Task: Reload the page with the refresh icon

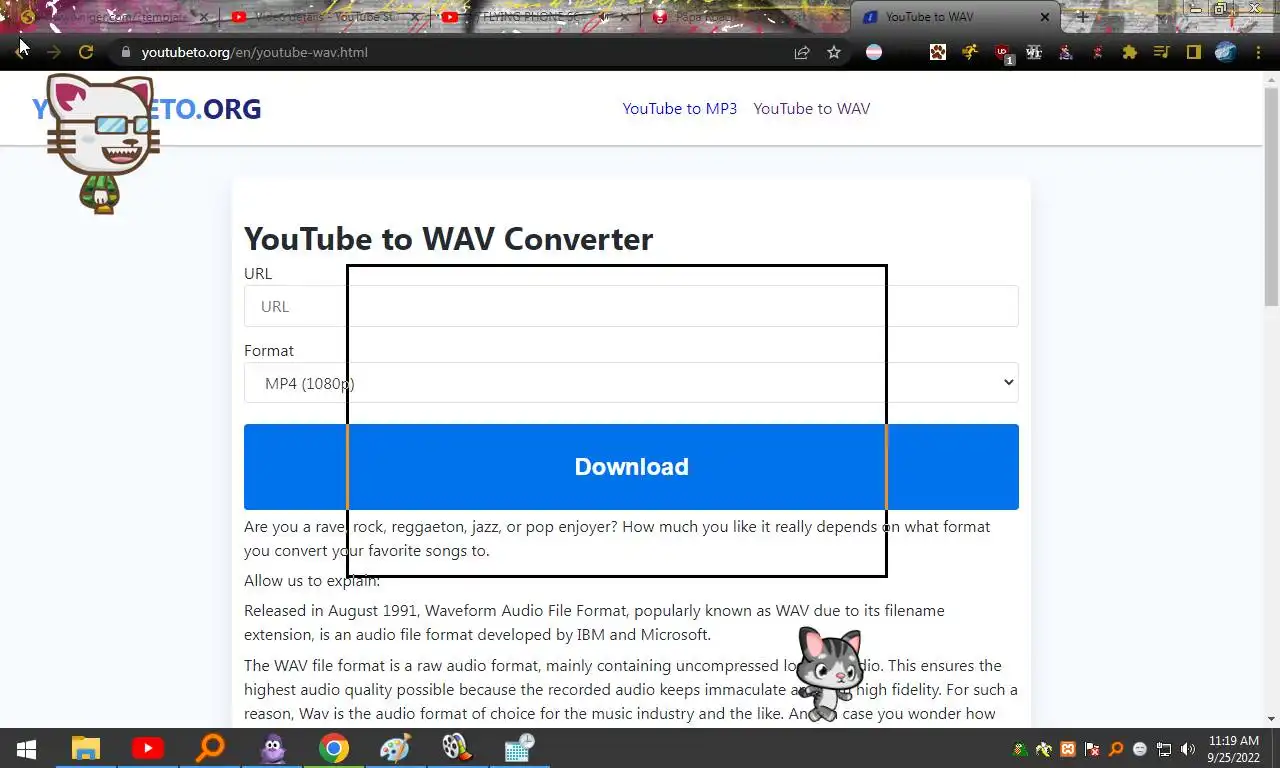Action: pyautogui.click(x=86, y=52)
